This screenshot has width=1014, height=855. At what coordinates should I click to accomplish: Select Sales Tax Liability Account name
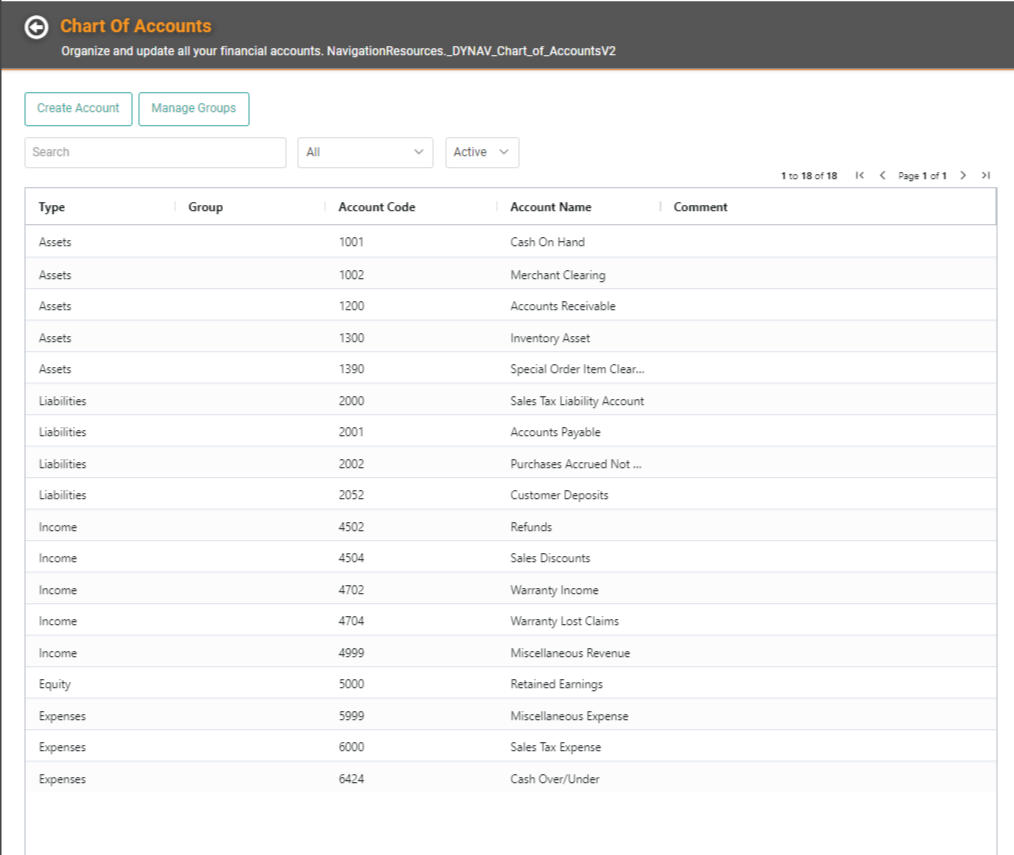click(x=577, y=401)
